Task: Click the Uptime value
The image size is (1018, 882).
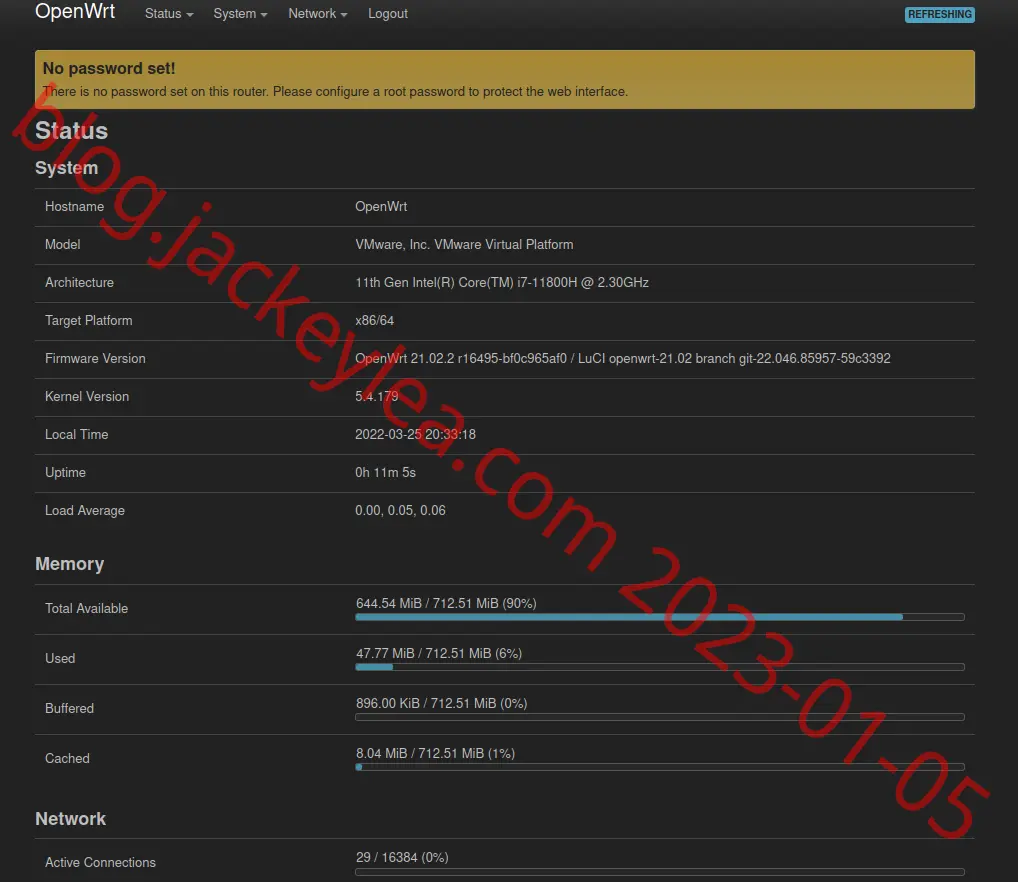Action: (x=385, y=472)
